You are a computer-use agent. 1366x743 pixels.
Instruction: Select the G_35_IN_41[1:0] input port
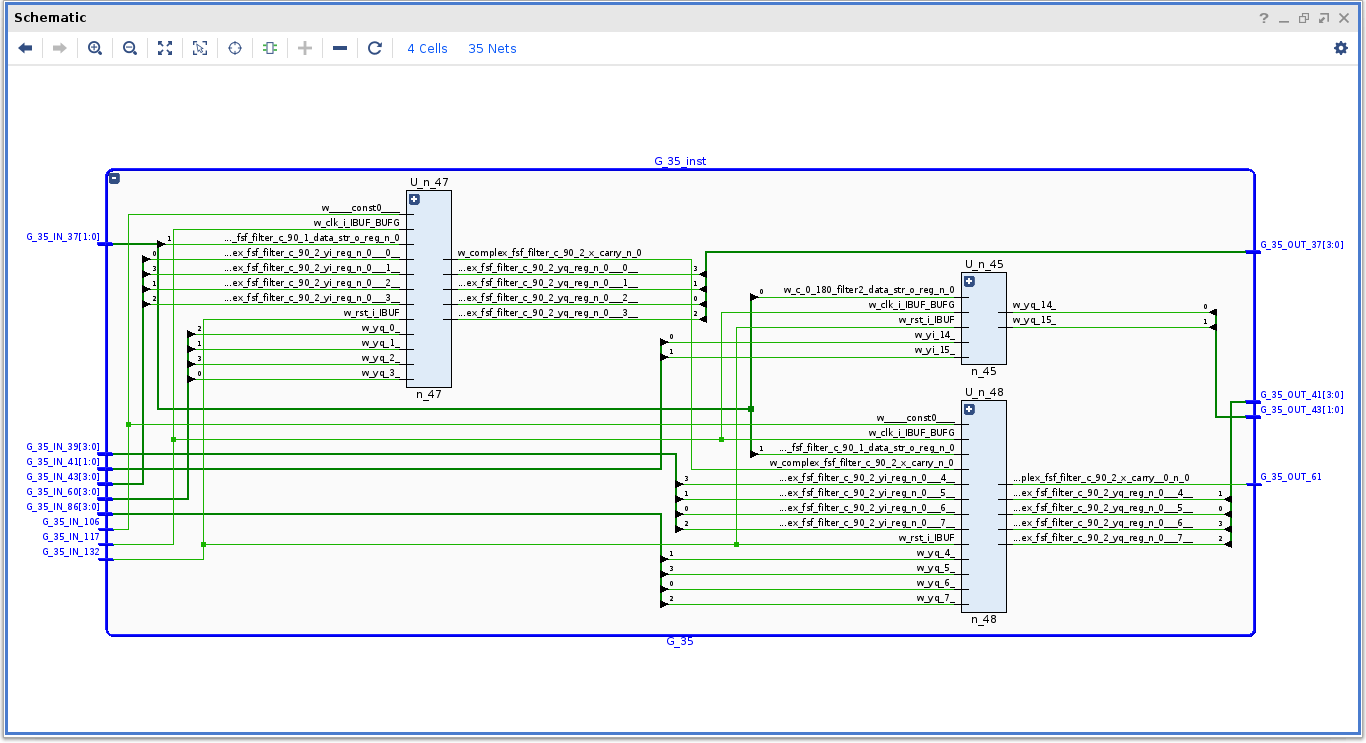[x=62, y=462]
